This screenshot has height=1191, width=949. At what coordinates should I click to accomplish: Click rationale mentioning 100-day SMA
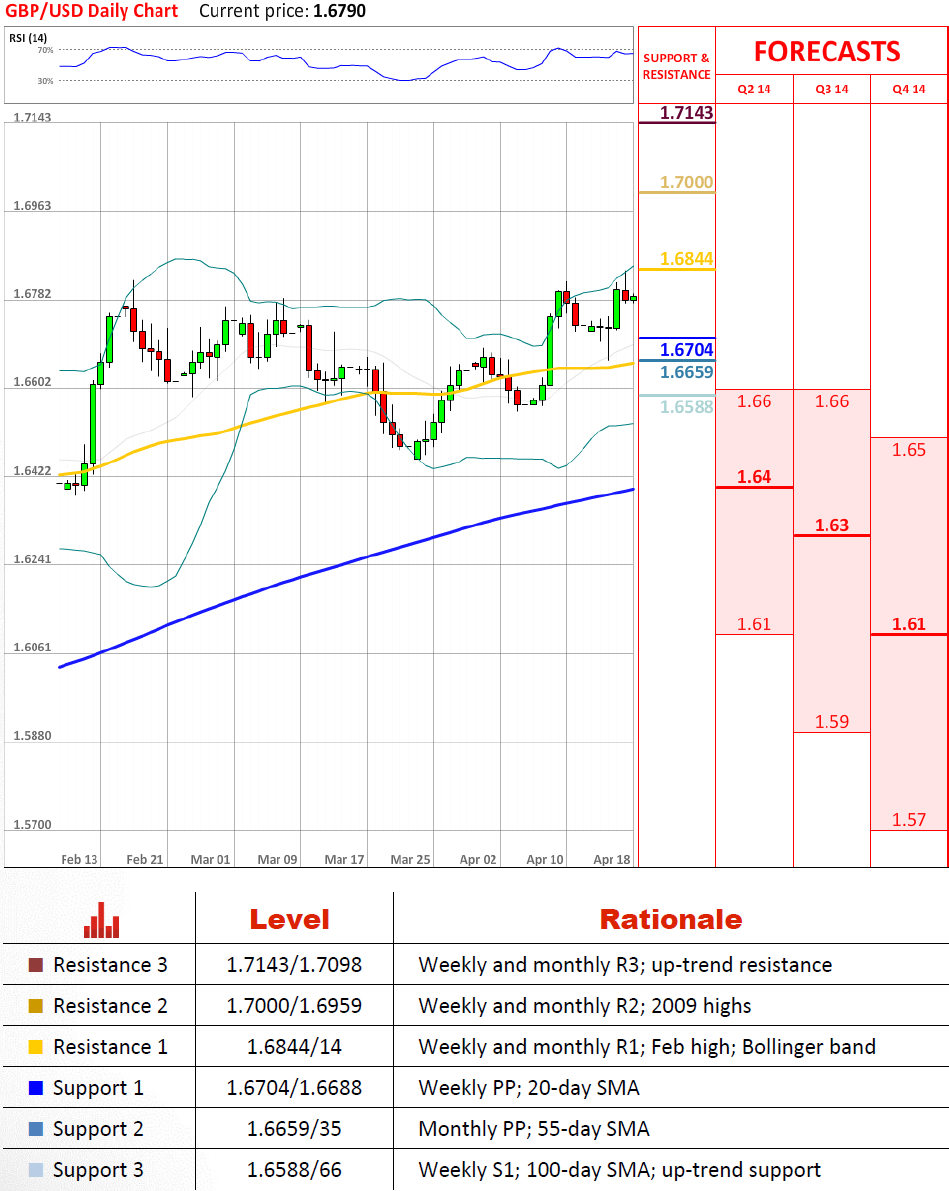620,1170
